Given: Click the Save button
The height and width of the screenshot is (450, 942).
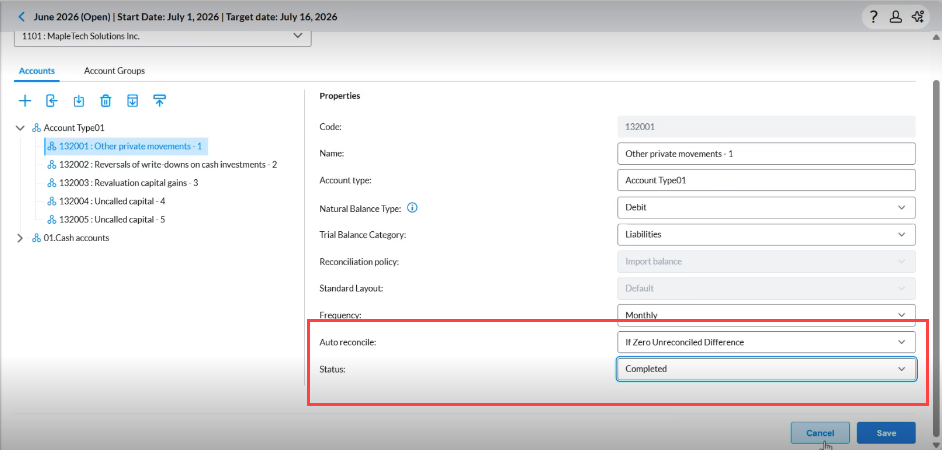Looking at the screenshot, I should pos(886,433).
